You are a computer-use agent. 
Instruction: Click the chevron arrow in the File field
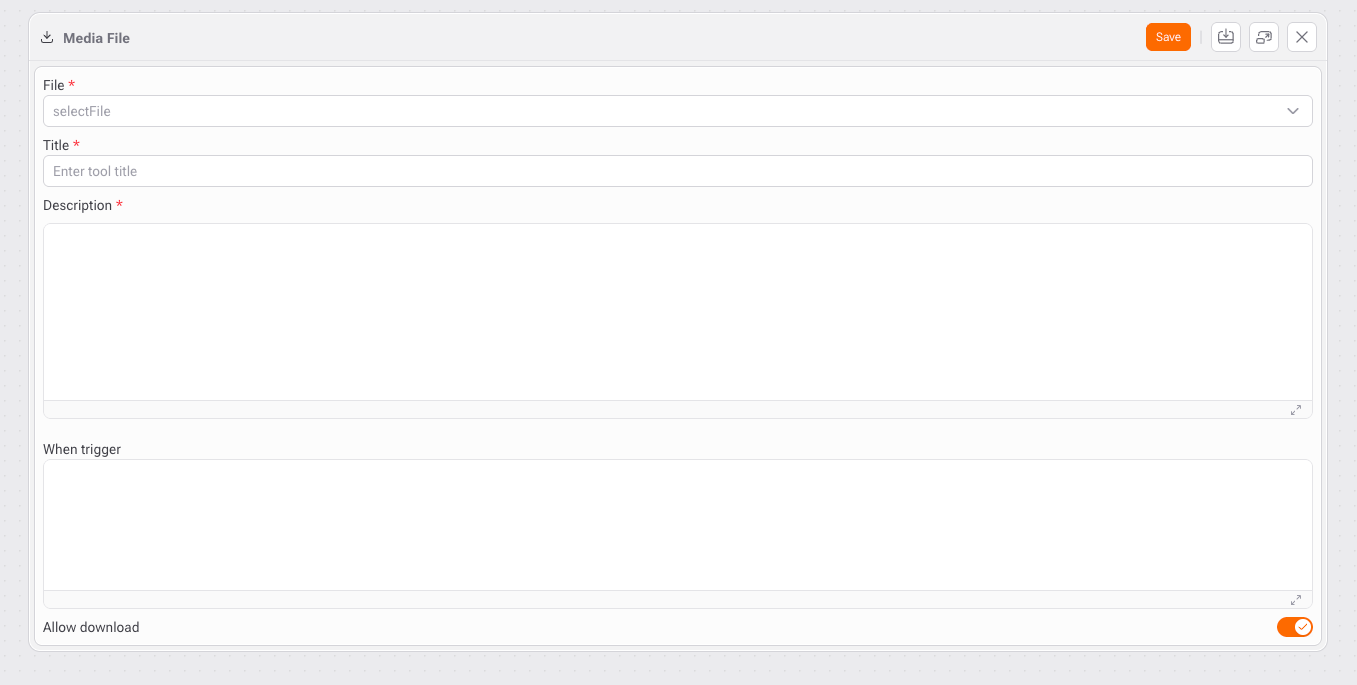1293,111
